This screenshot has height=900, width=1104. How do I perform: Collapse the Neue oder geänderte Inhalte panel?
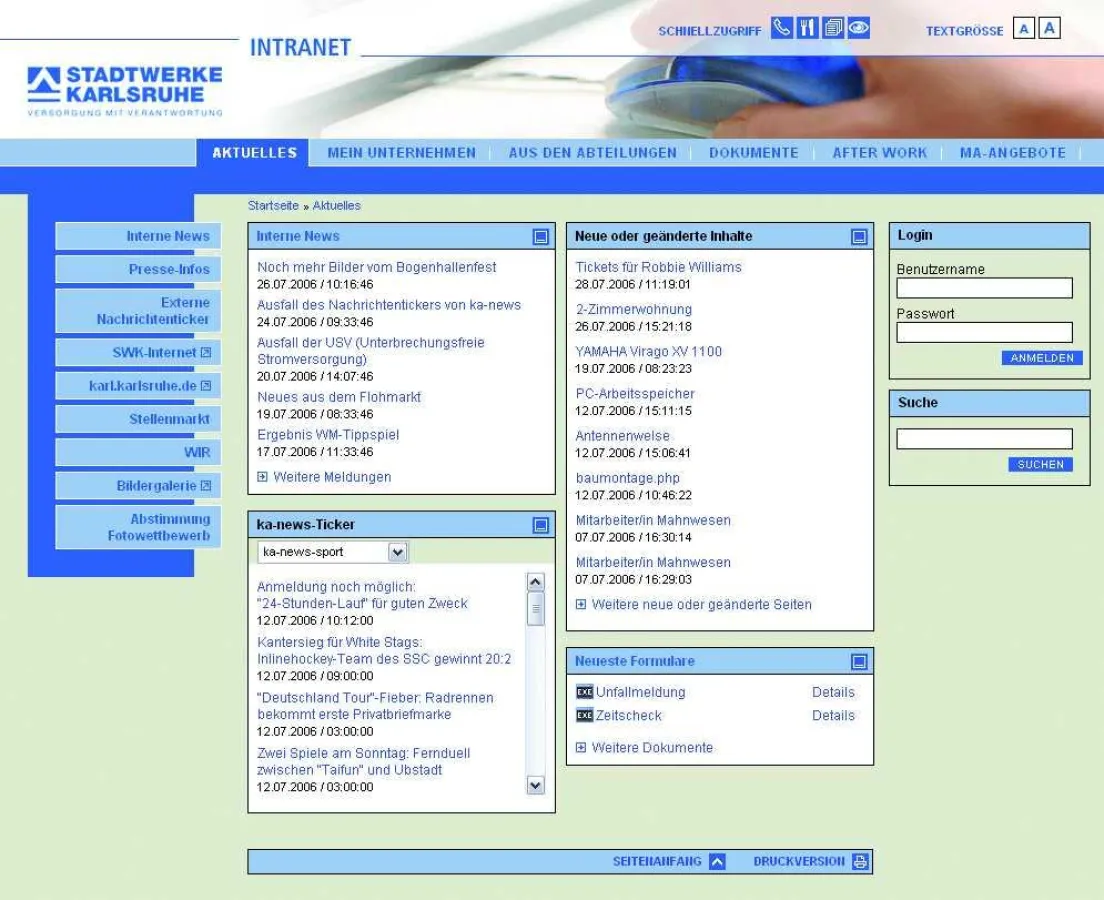point(859,236)
